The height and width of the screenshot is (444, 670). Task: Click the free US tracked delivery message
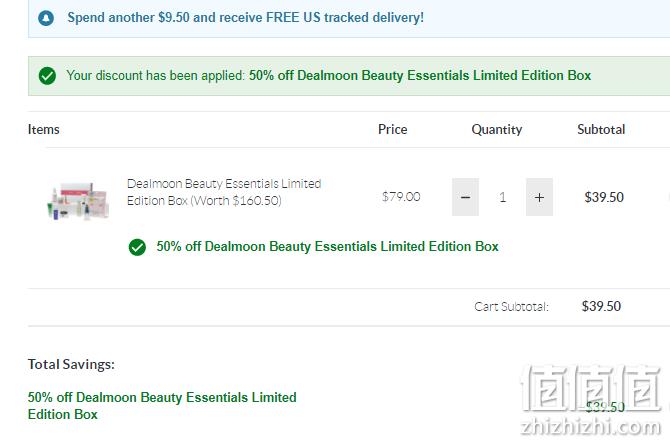246,18
